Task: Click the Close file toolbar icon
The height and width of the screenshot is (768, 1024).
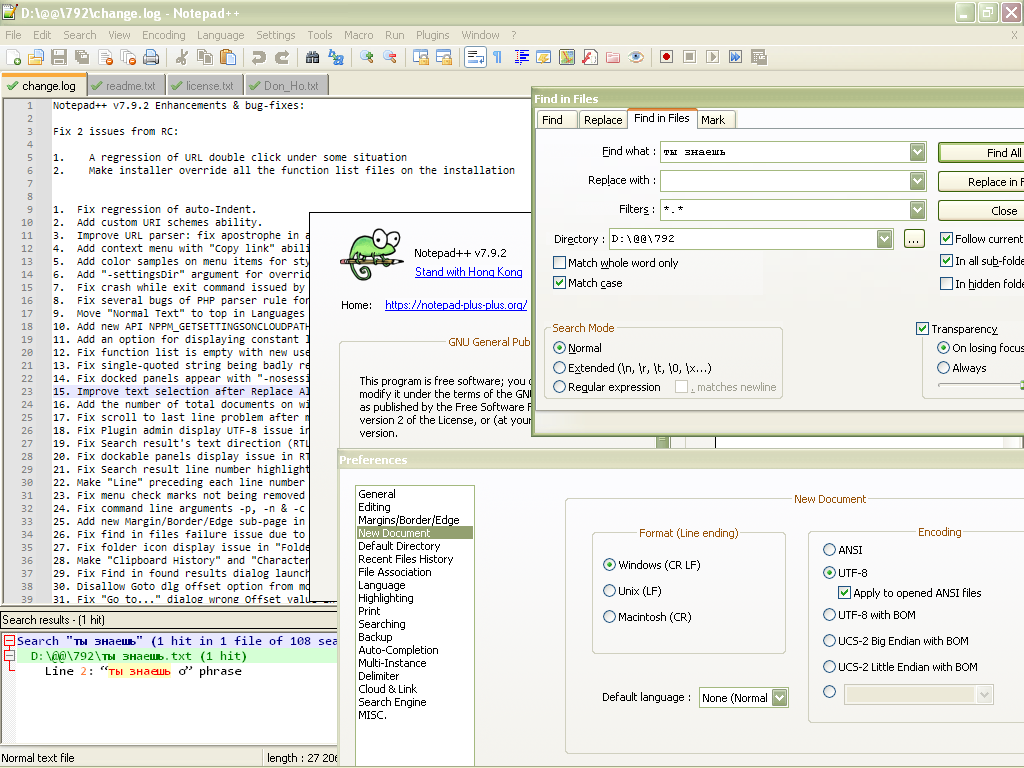Action: click(x=105, y=57)
